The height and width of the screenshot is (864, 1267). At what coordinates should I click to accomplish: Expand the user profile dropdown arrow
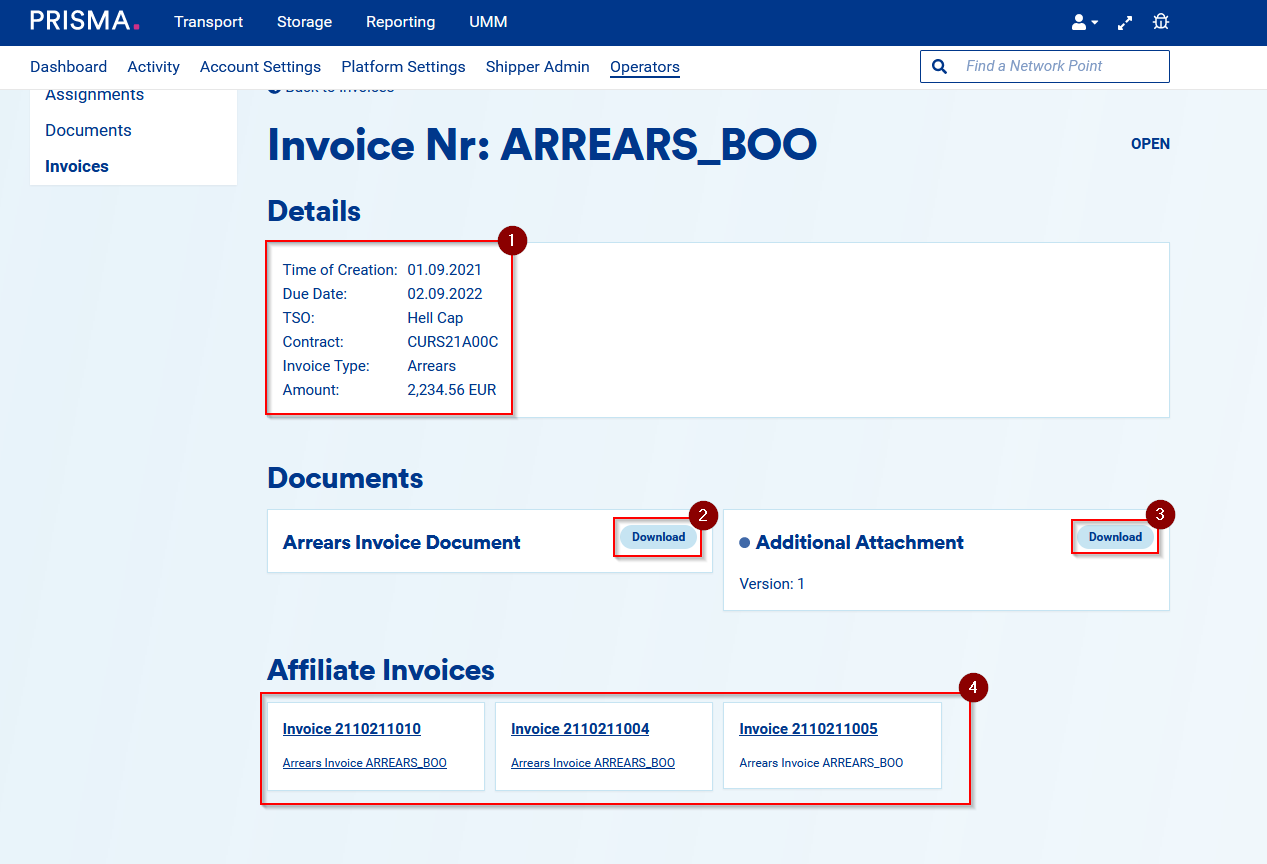tap(1095, 23)
